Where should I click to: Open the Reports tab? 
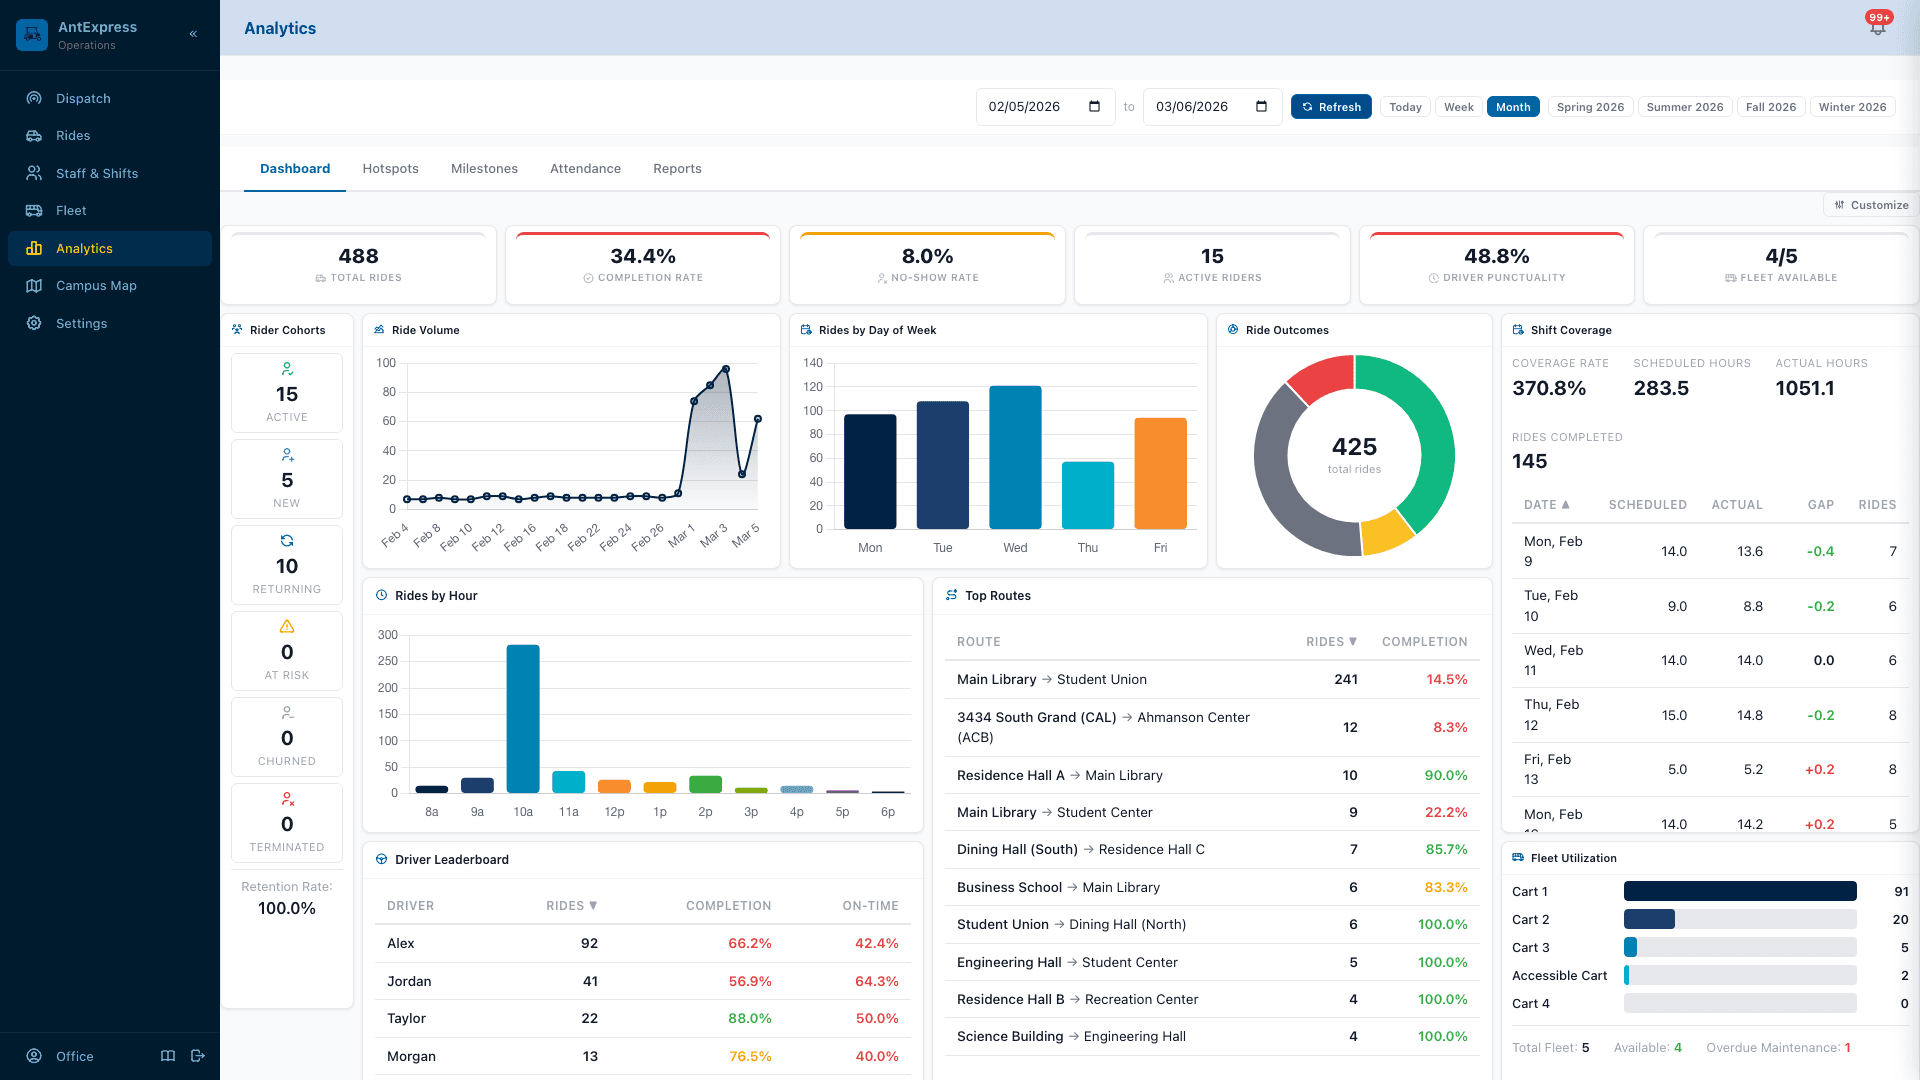(677, 168)
